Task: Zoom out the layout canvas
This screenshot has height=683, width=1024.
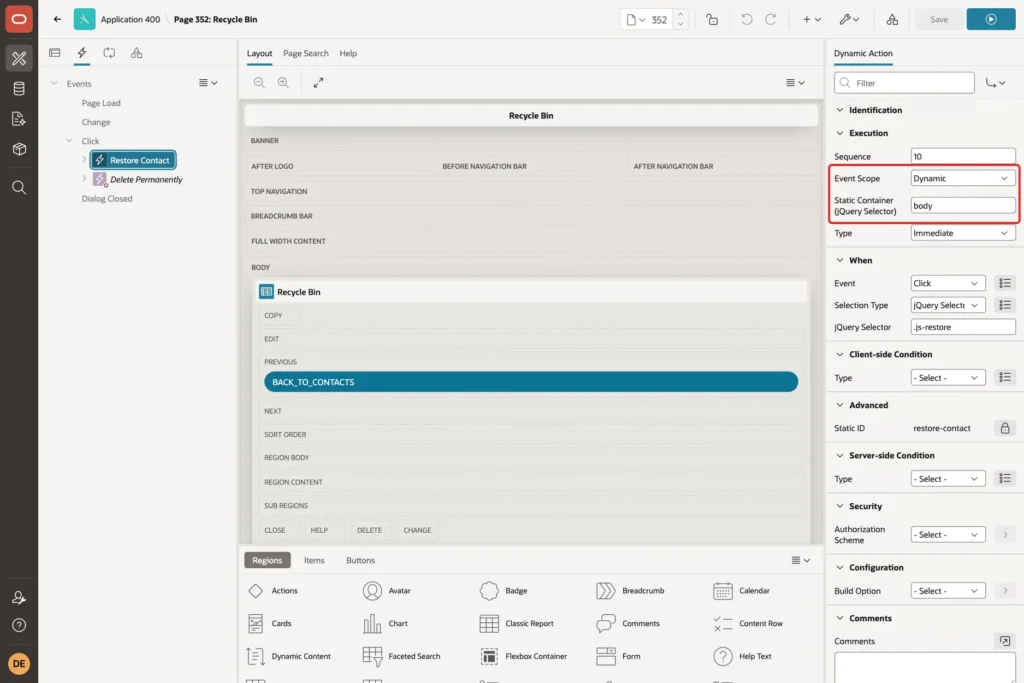Action: 259,82
